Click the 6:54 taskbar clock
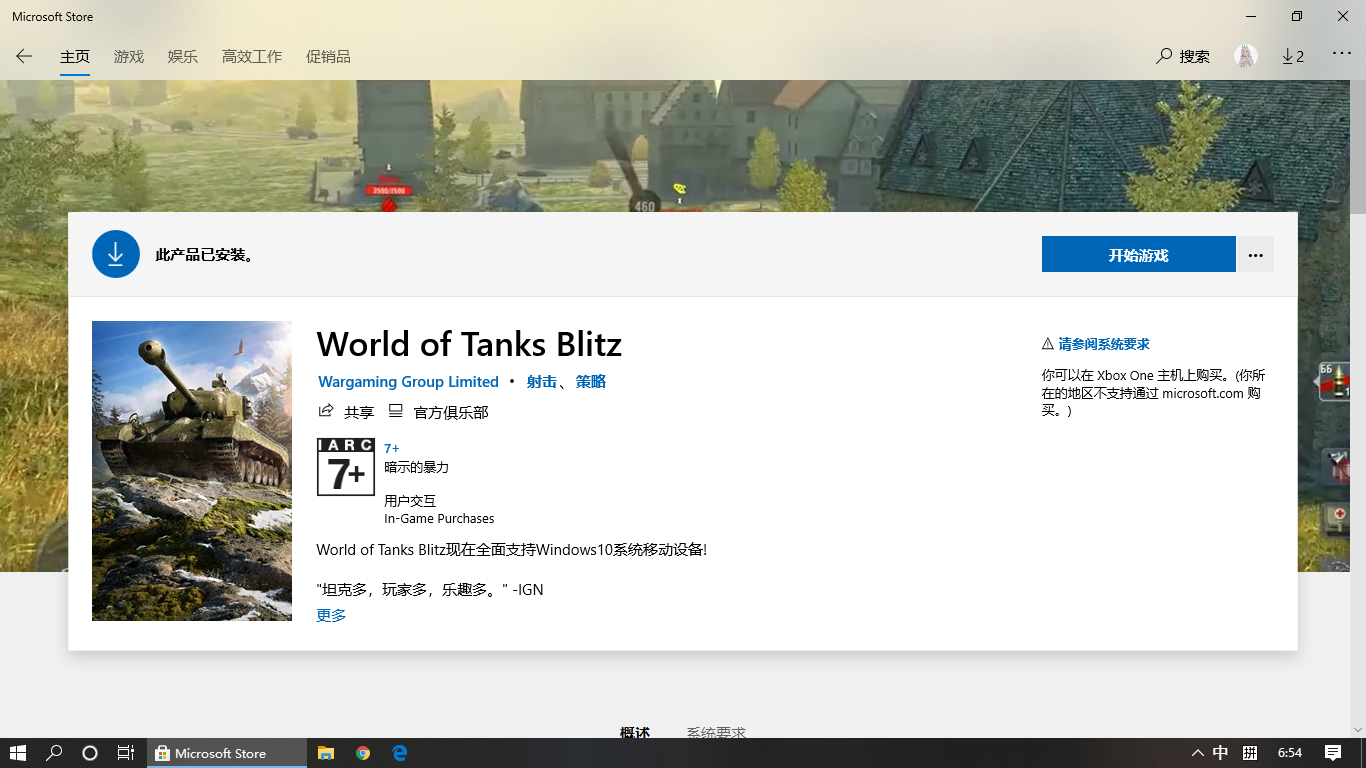 click(1290, 753)
